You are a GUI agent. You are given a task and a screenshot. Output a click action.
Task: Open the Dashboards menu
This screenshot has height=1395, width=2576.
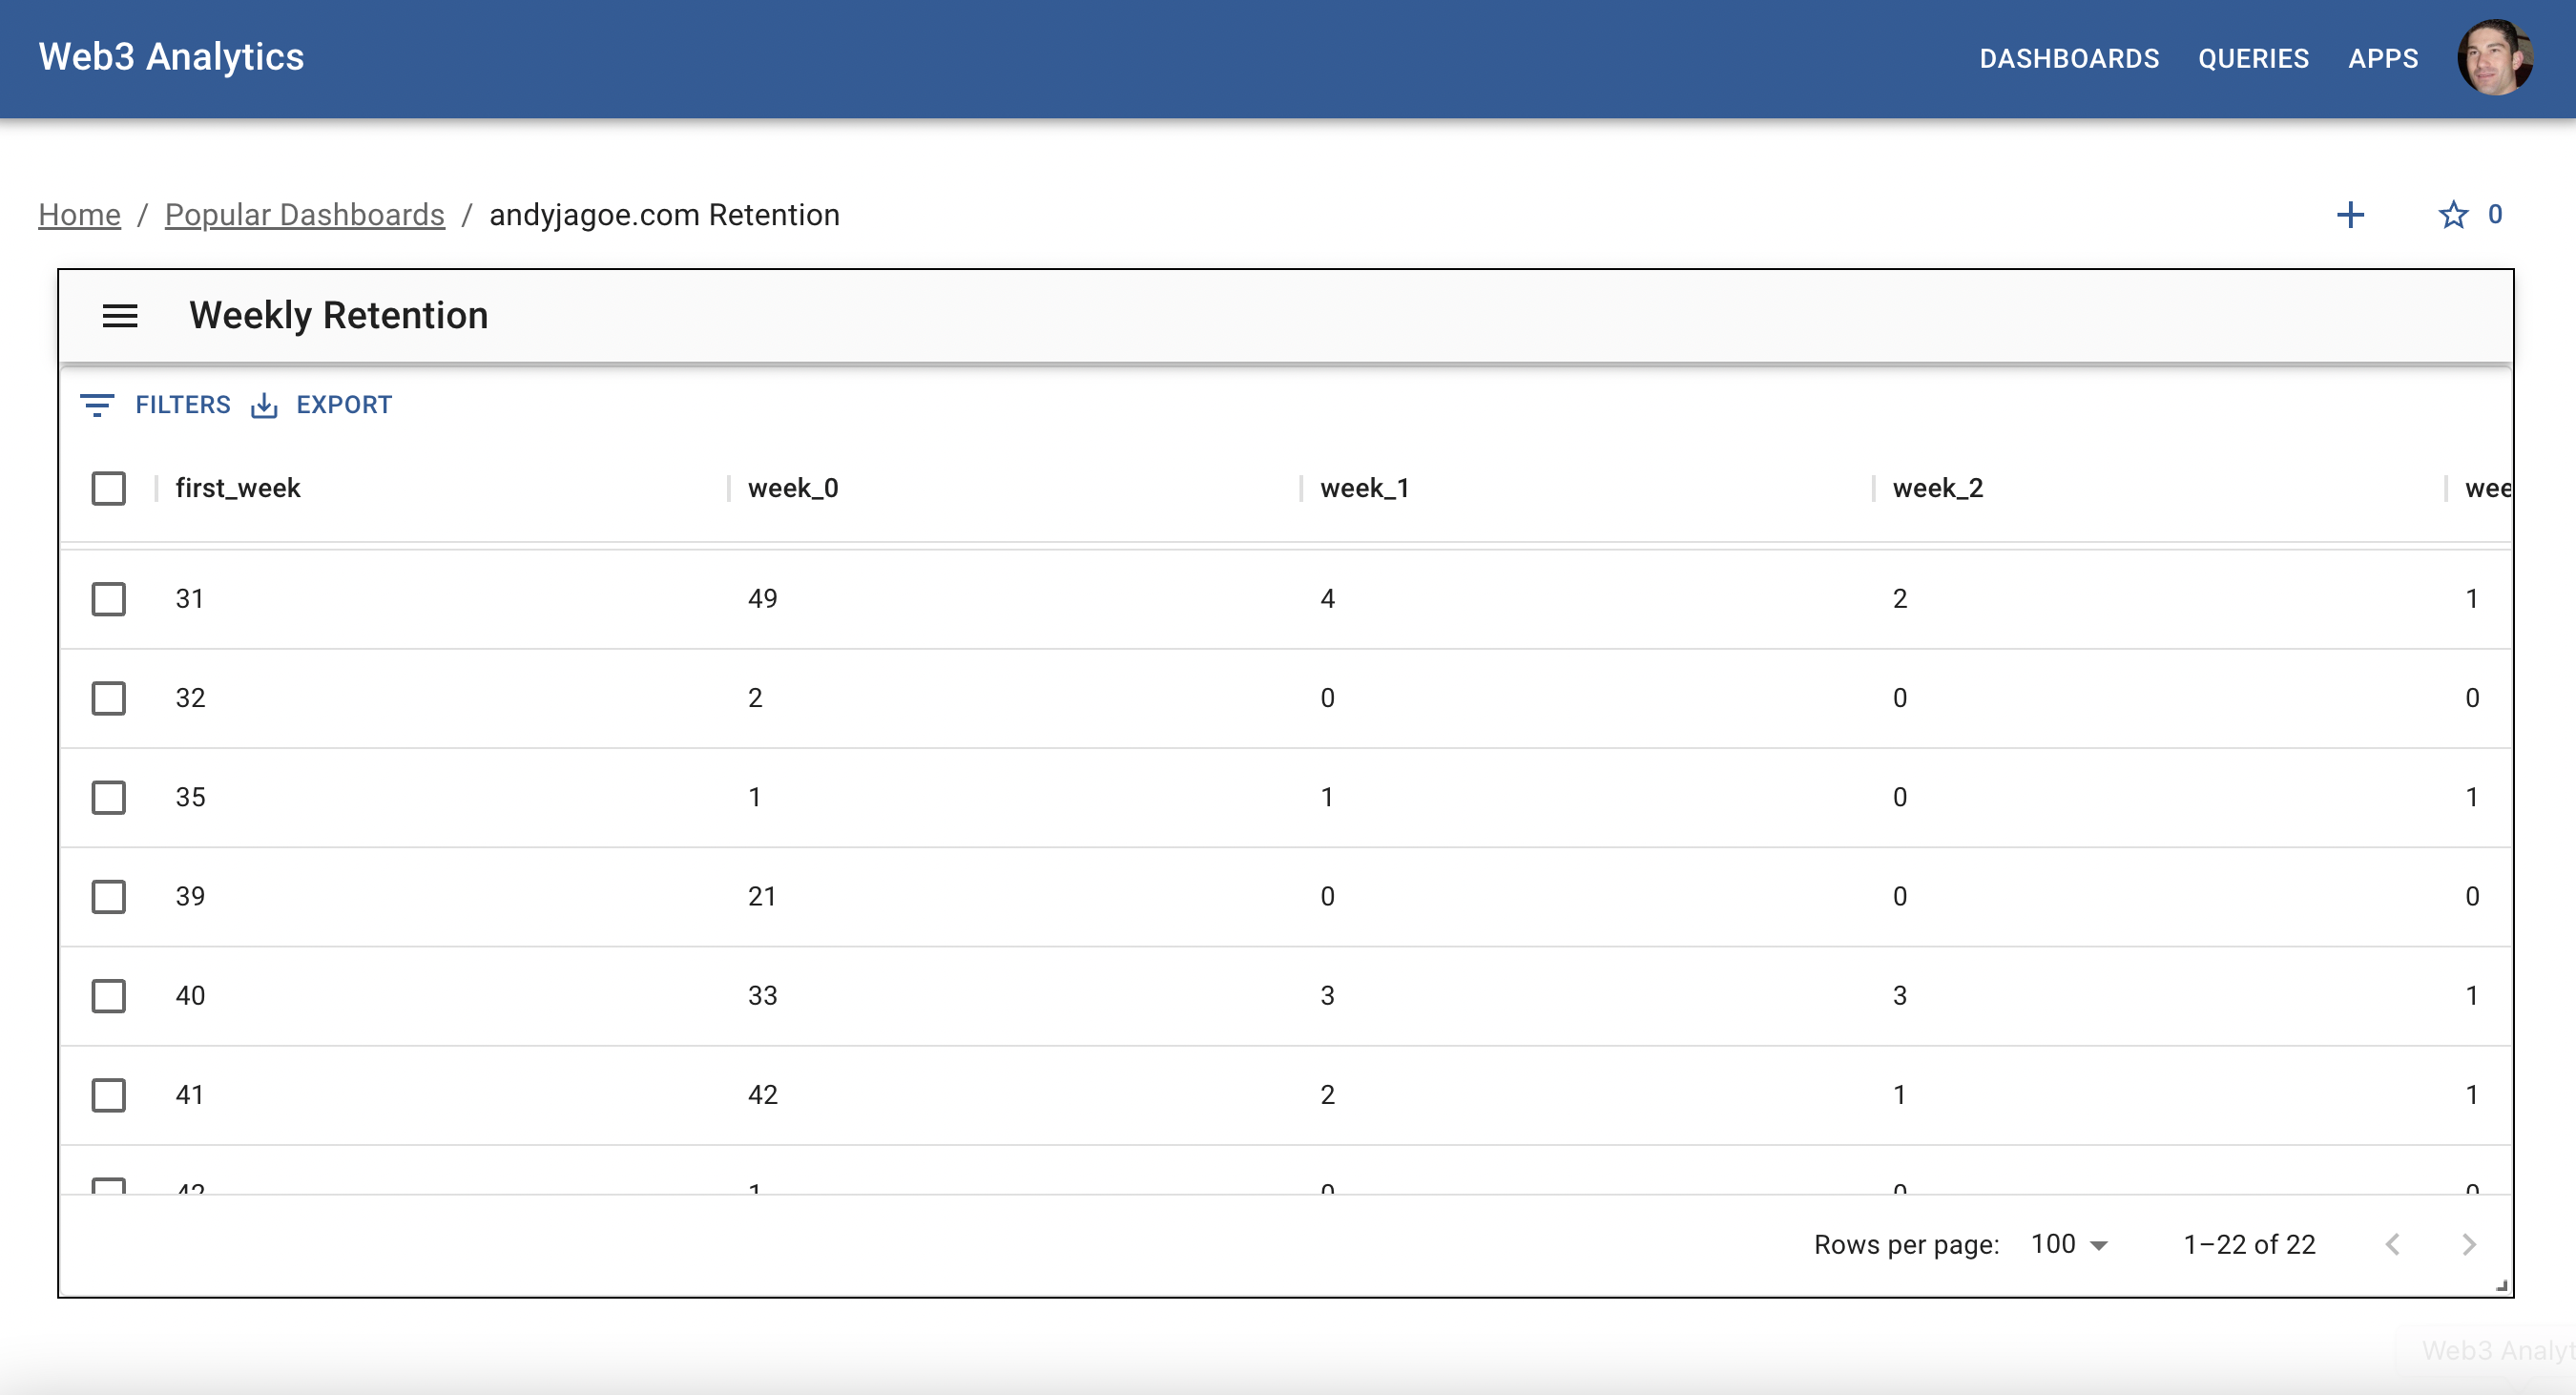(x=2069, y=58)
